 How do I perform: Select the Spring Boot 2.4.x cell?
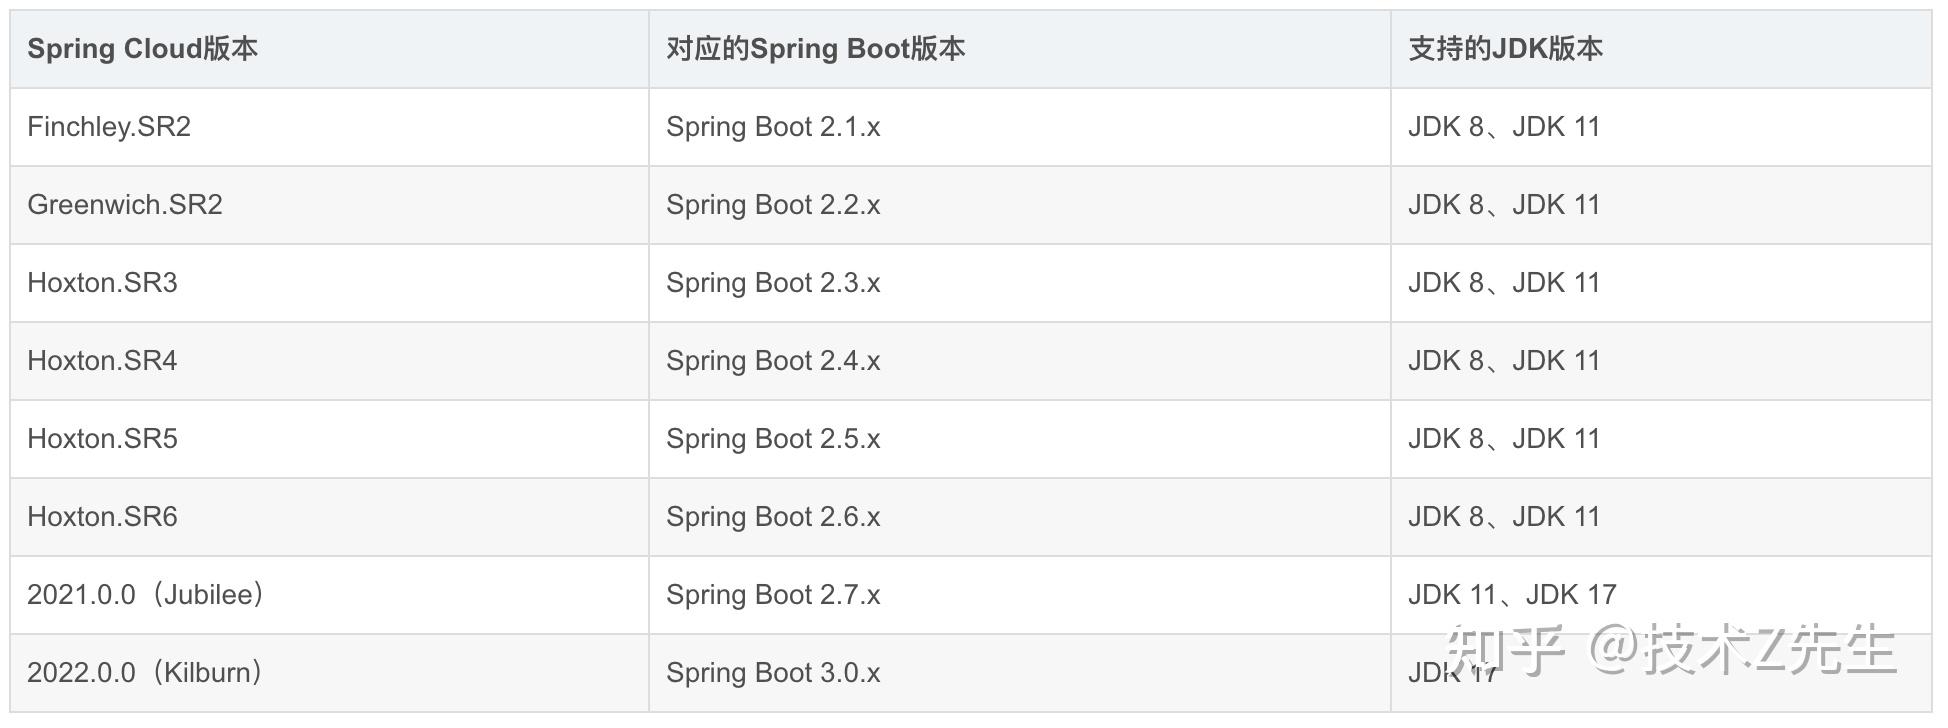(x=773, y=361)
